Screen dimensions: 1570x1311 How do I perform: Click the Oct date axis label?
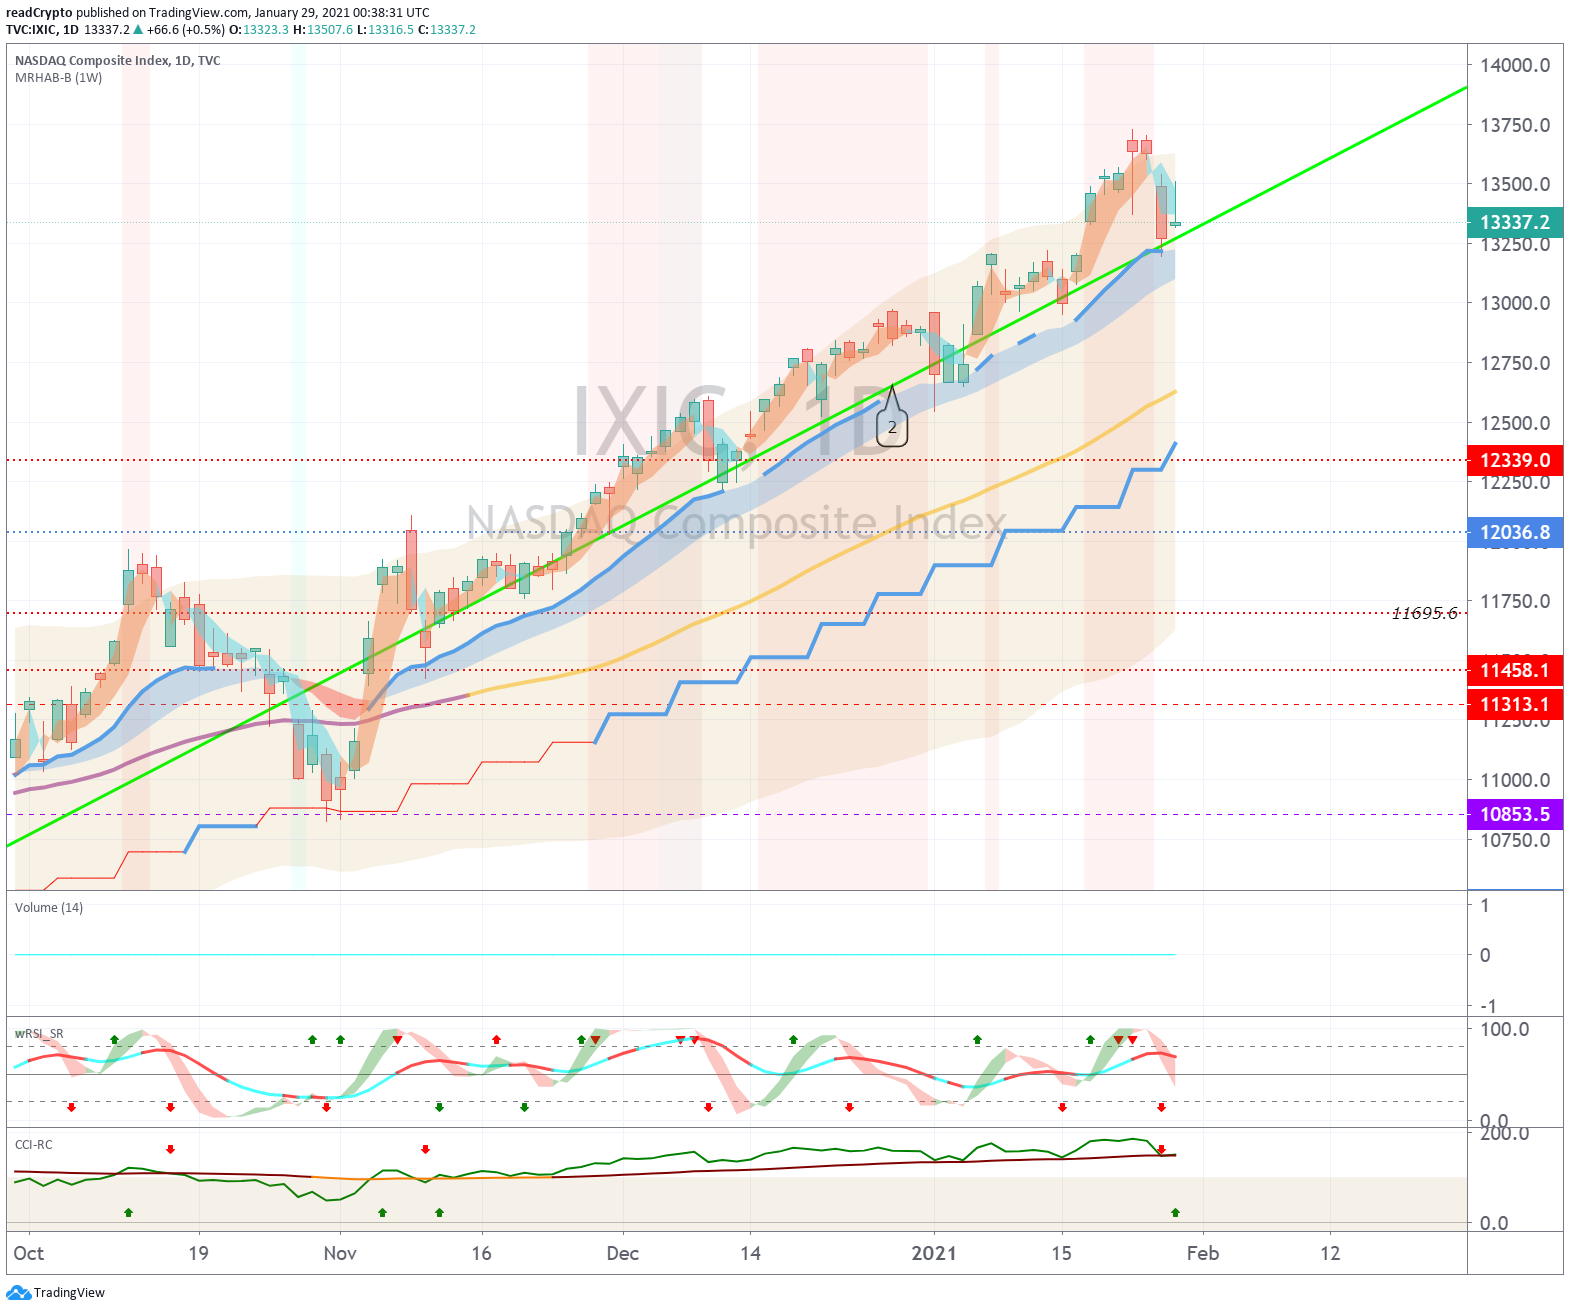point(29,1254)
